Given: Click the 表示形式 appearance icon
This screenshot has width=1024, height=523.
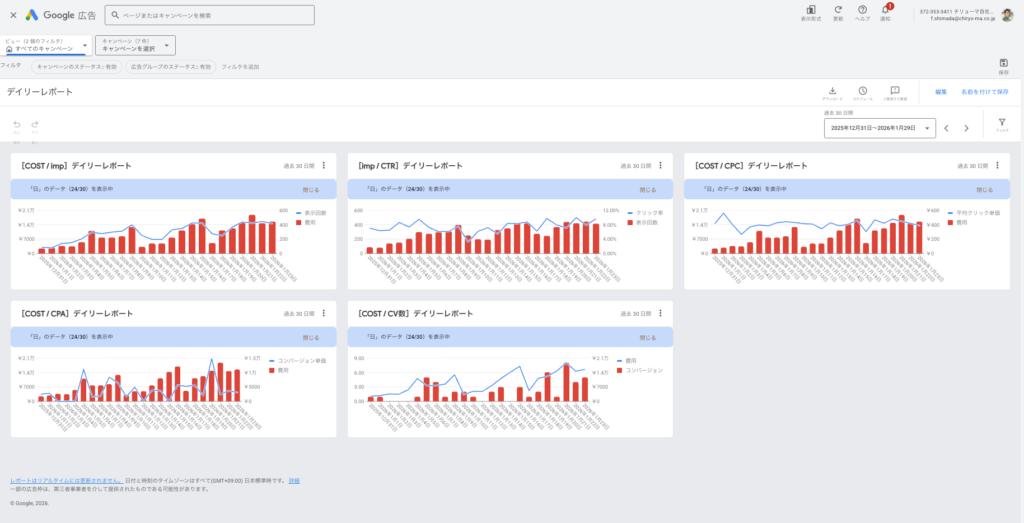Looking at the screenshot, I should (811, 10).
